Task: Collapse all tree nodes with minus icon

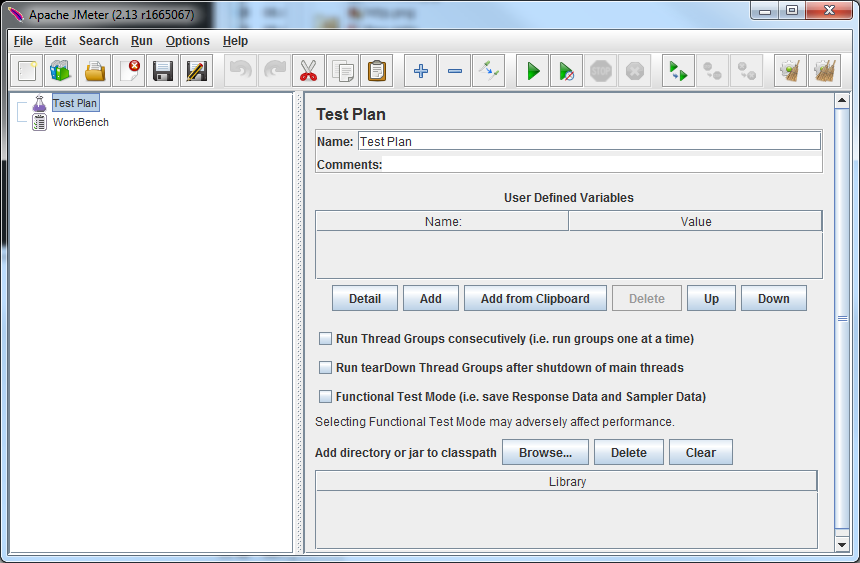Action: 455,71
